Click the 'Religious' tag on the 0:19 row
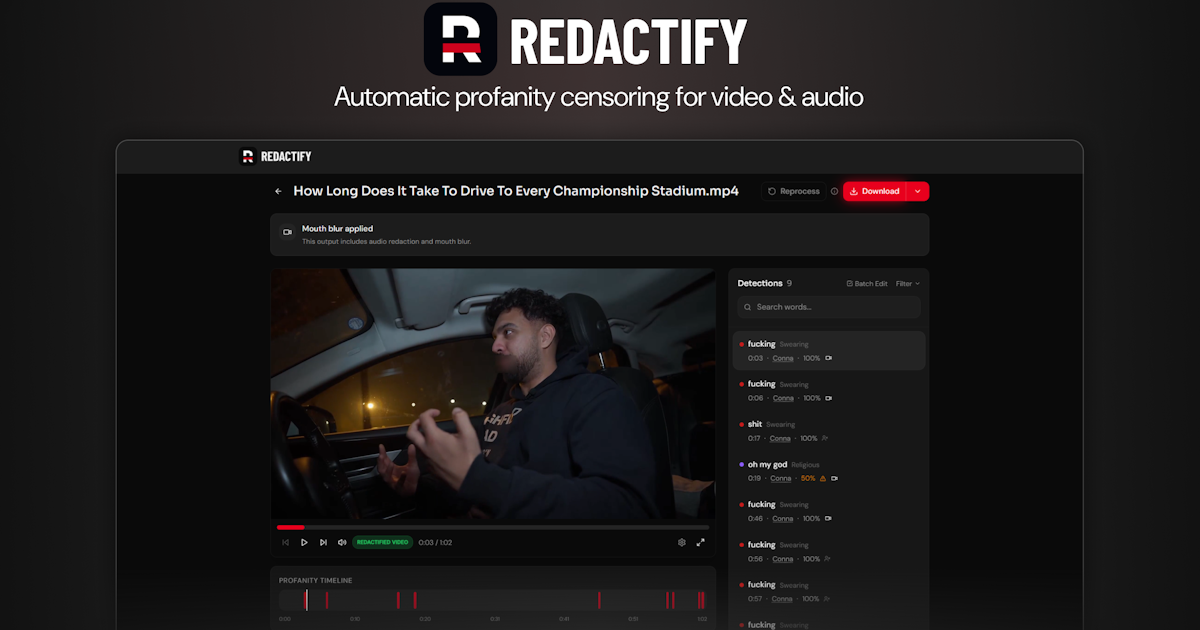Screen dimensions: 1200x630 coord(805,464)
